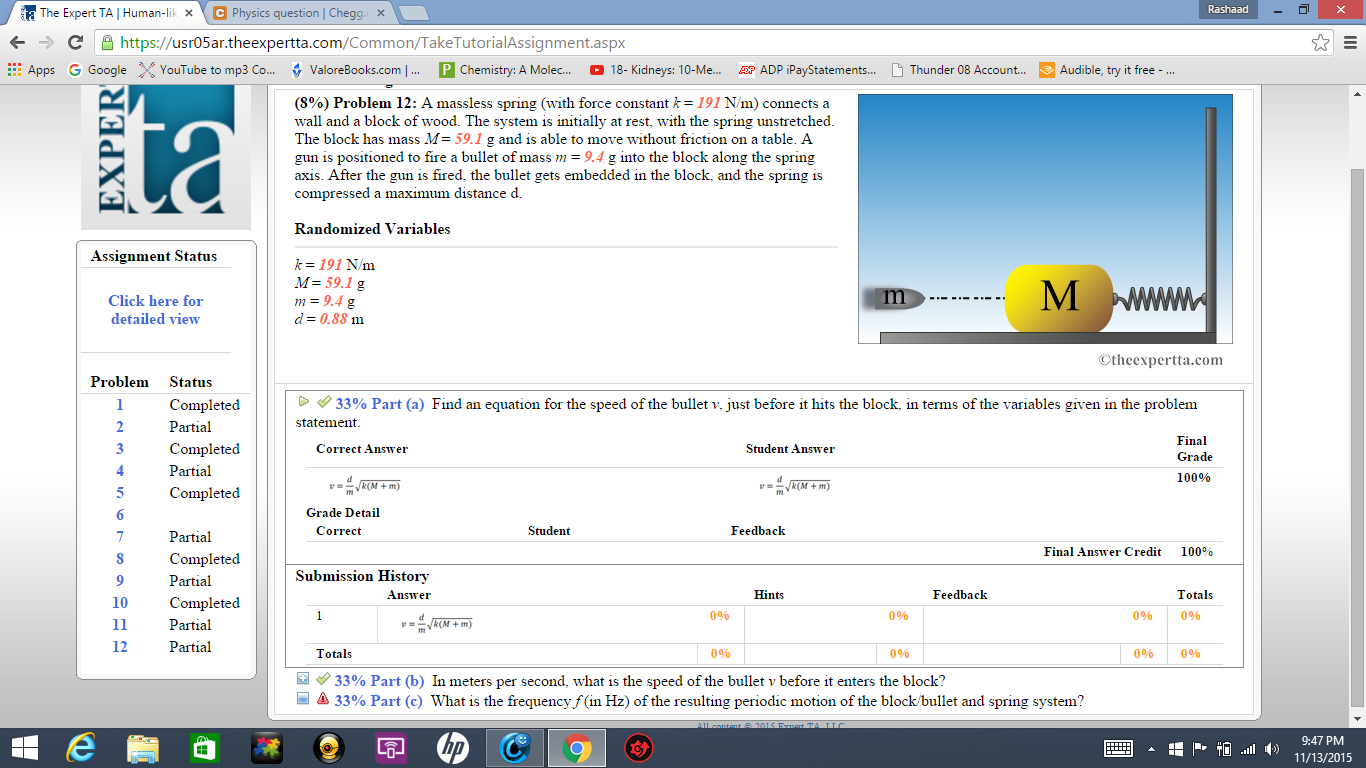
Task: Open the purple wireless display app
Action: [x=390, y=748]
